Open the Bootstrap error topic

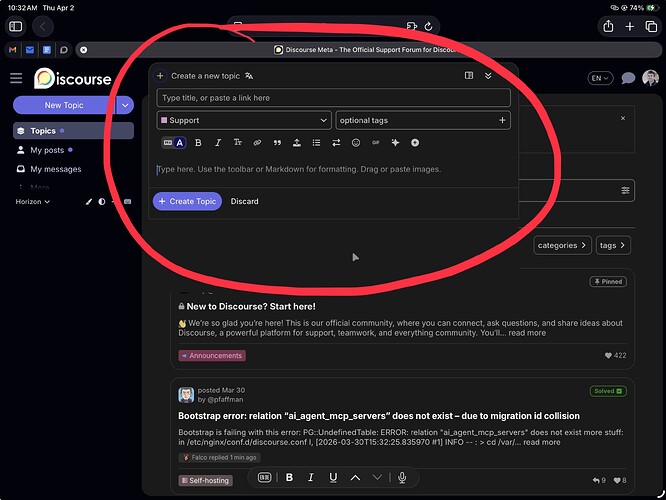point(378,416)
